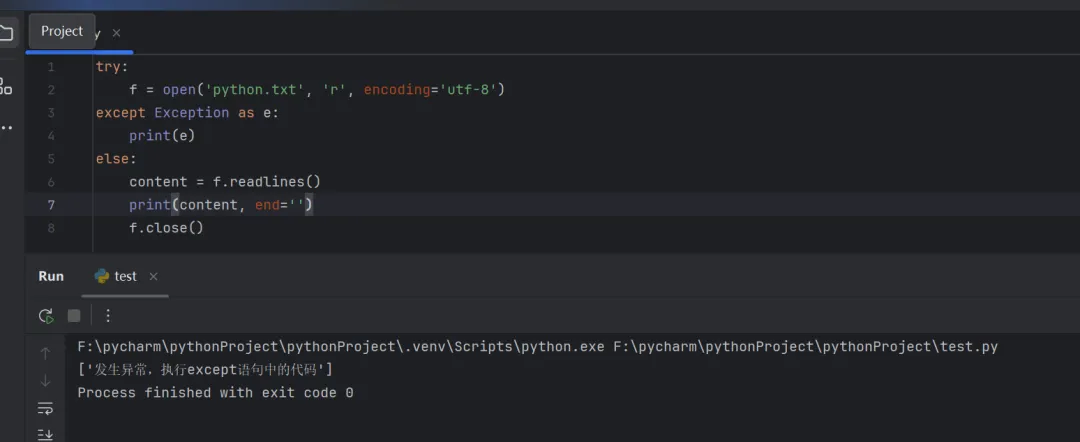The height and width of the screenshot is (442, 1080).
Task: Open the Project tool window folder icon
Action: 6,33
